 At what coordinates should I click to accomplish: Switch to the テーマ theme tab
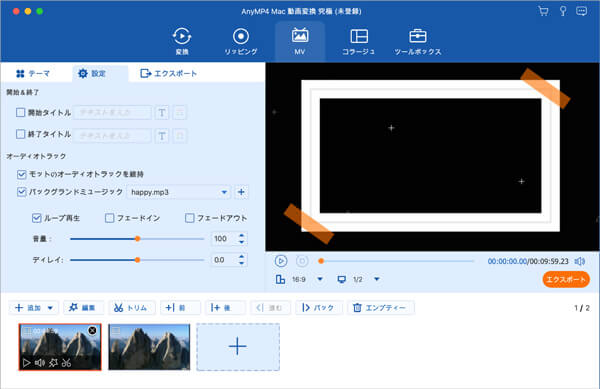pyautogui.click(x=33, y=73)
